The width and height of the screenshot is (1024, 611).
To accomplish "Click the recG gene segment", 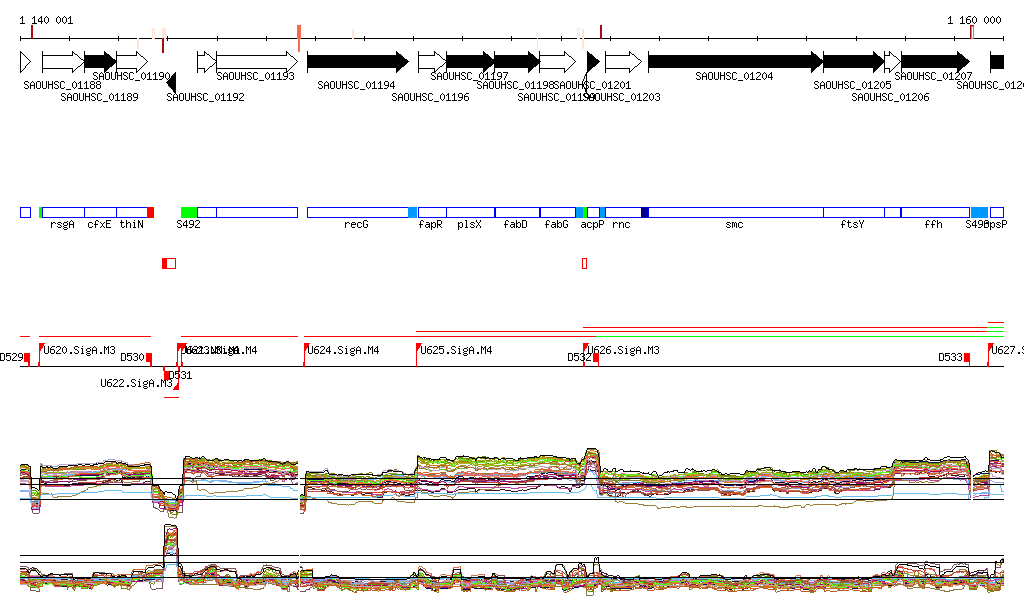I will [x=357, y=212].
